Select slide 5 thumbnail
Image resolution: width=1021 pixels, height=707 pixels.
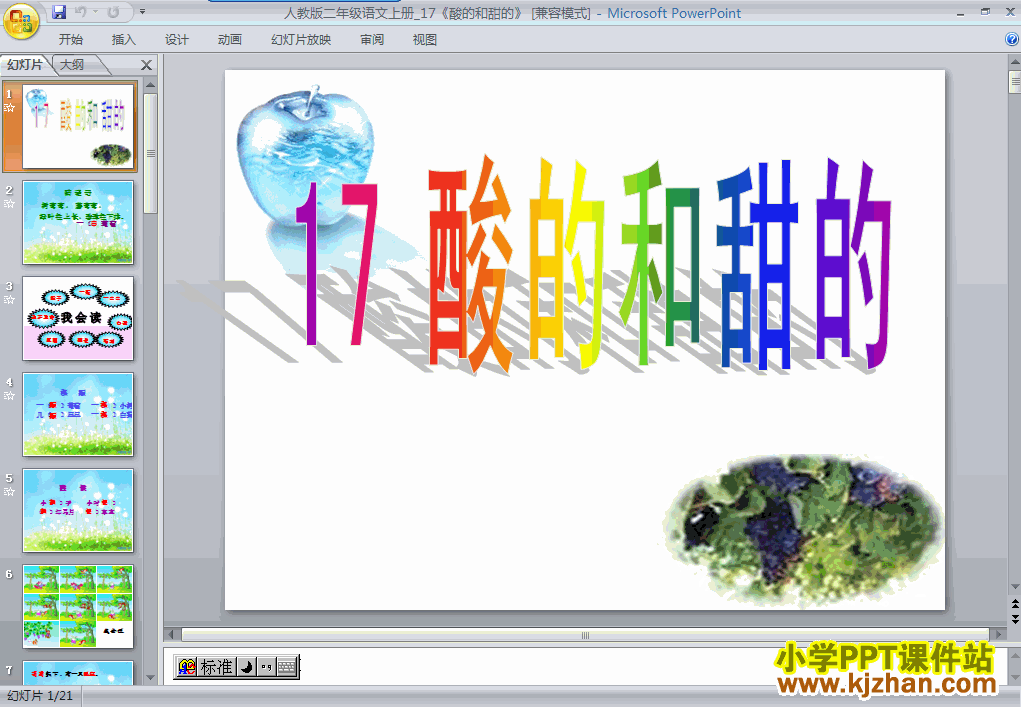[x=78, y=510]
